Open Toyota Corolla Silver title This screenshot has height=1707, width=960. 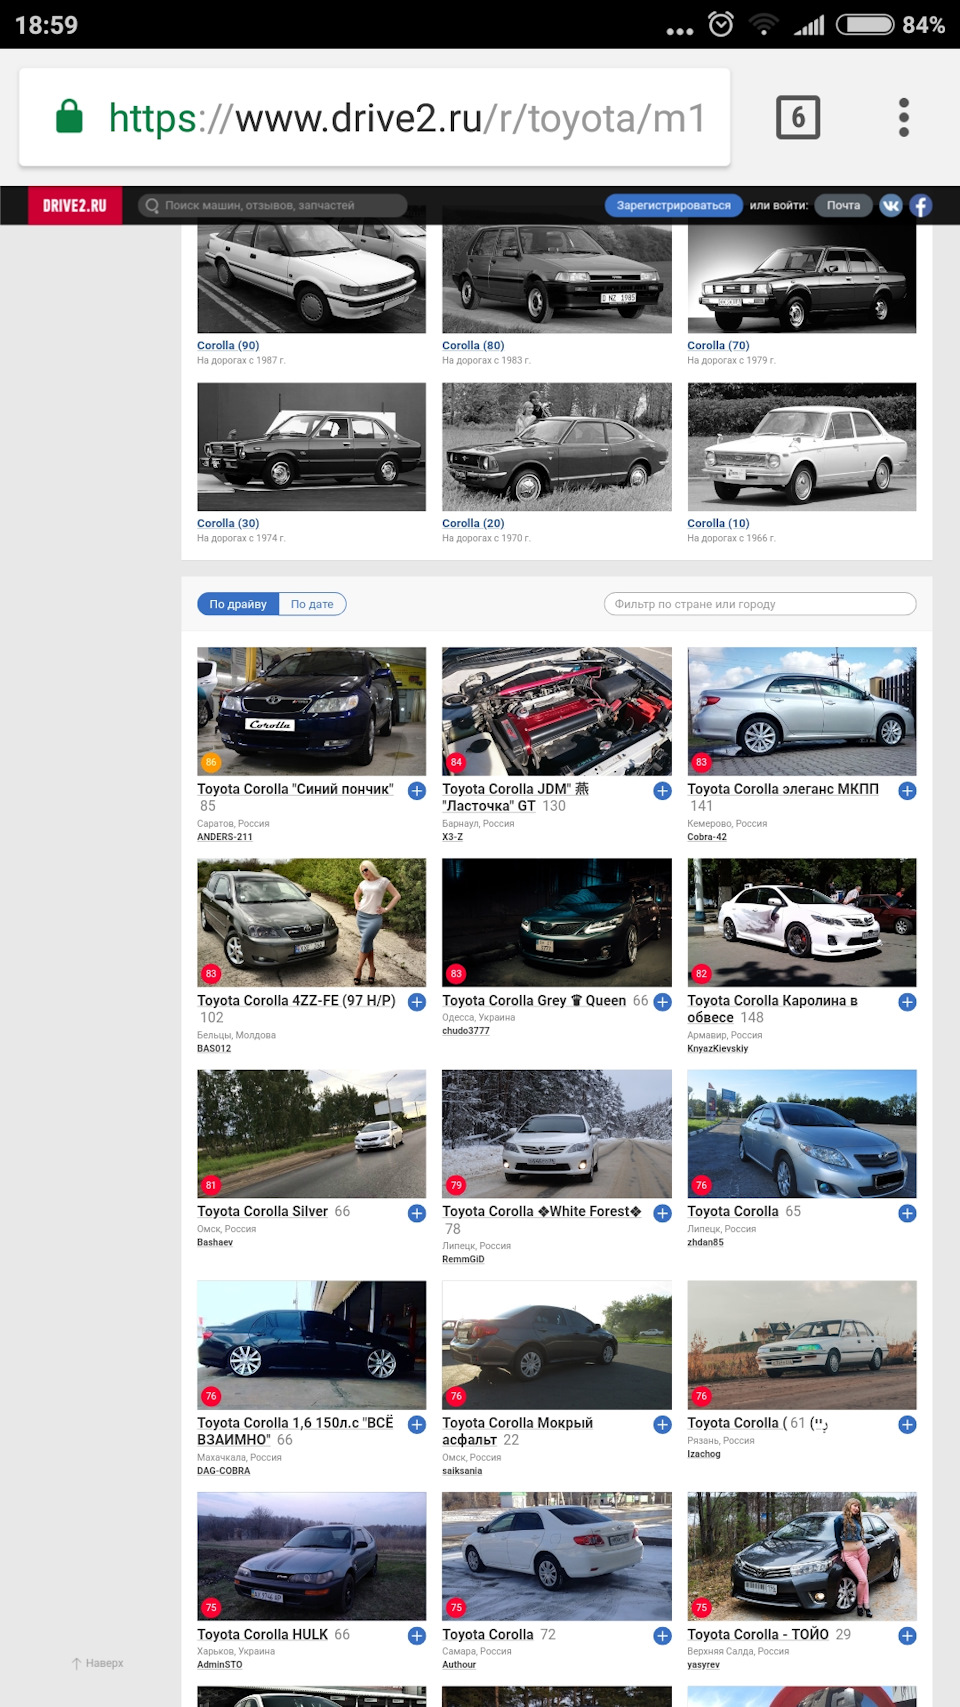point(262,1211)
